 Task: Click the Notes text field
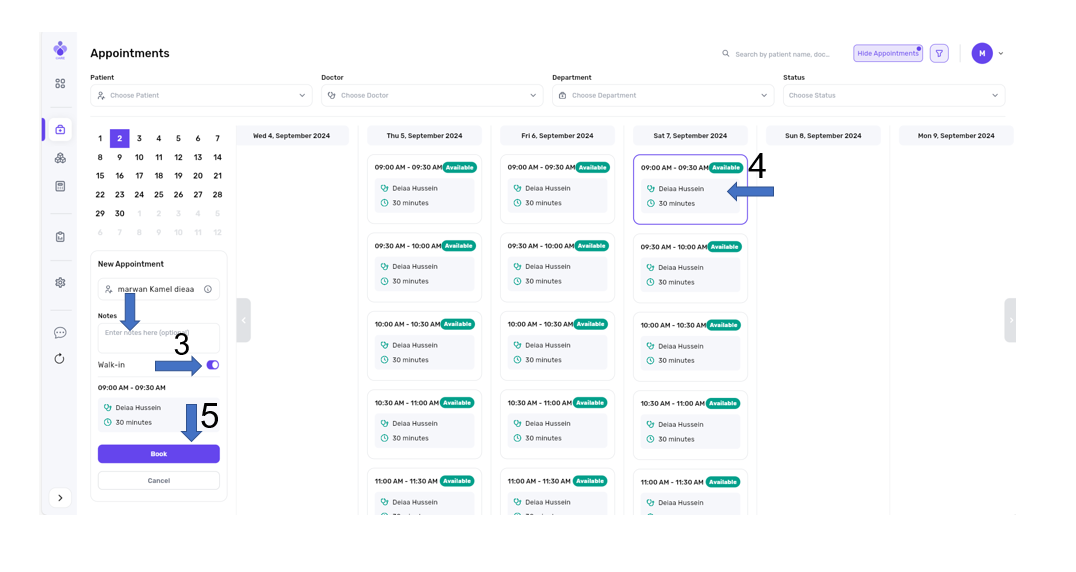coord(158,338)
